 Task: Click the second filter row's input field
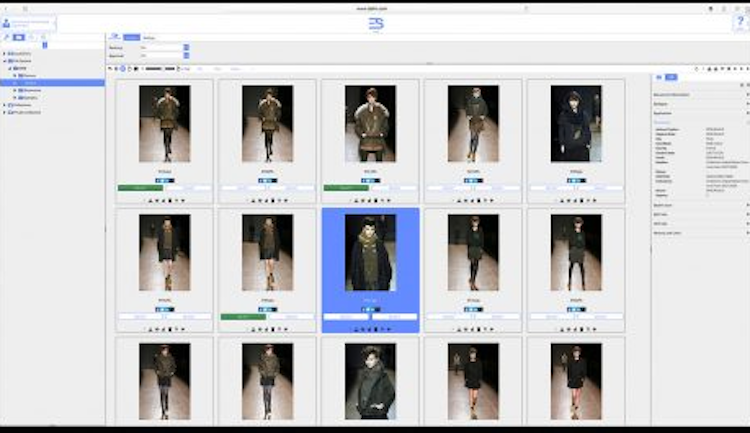tap(162, 56)
